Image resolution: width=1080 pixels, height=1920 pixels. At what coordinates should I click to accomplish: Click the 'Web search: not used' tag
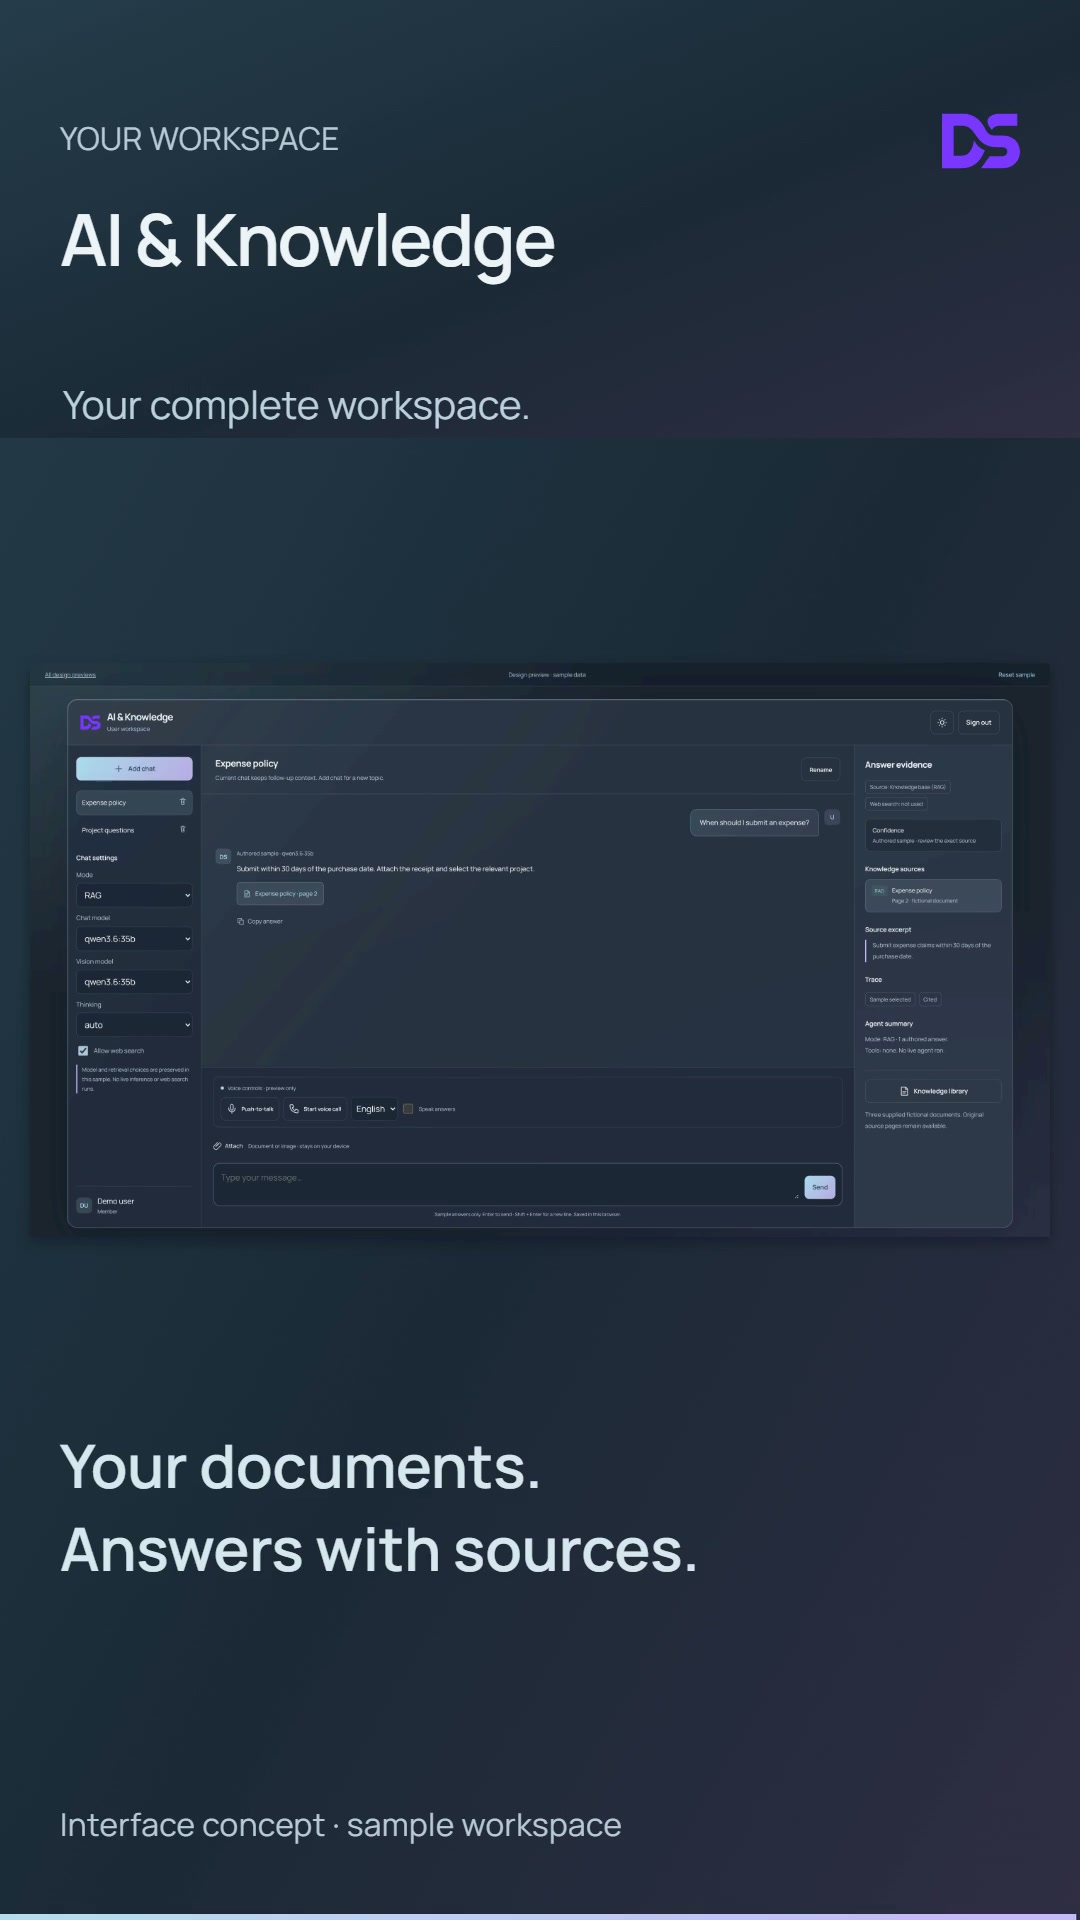[x=896, y=804]
